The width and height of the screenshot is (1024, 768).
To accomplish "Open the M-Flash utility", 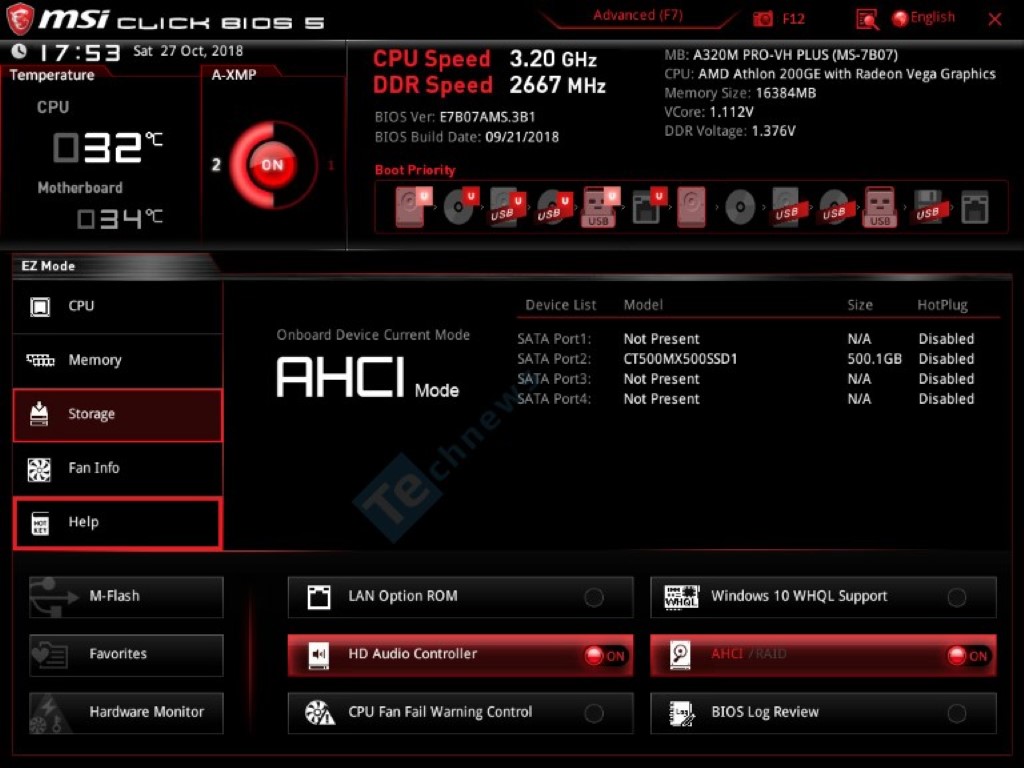I will click(x=126, y=596).
